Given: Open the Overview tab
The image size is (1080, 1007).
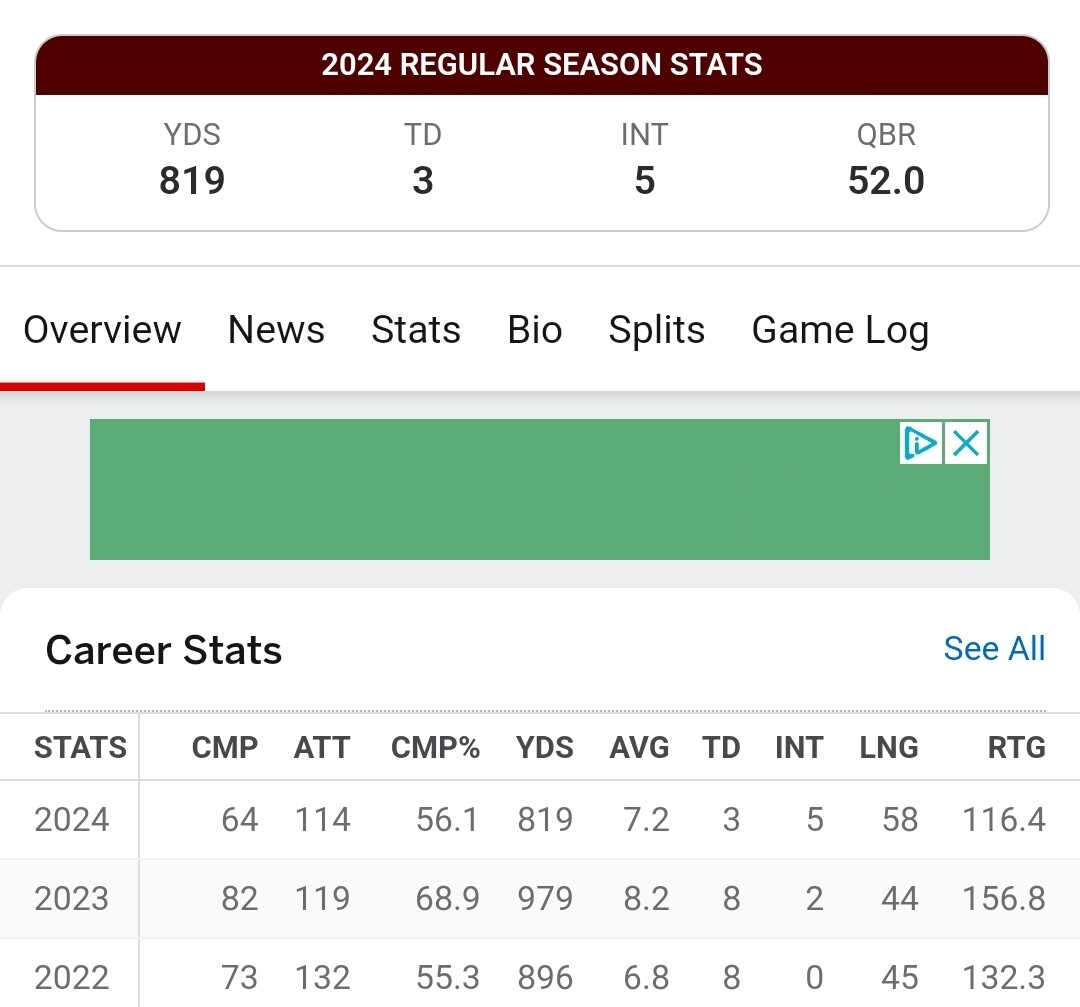Looking at the screenshot, I should [x=102, y=330].
